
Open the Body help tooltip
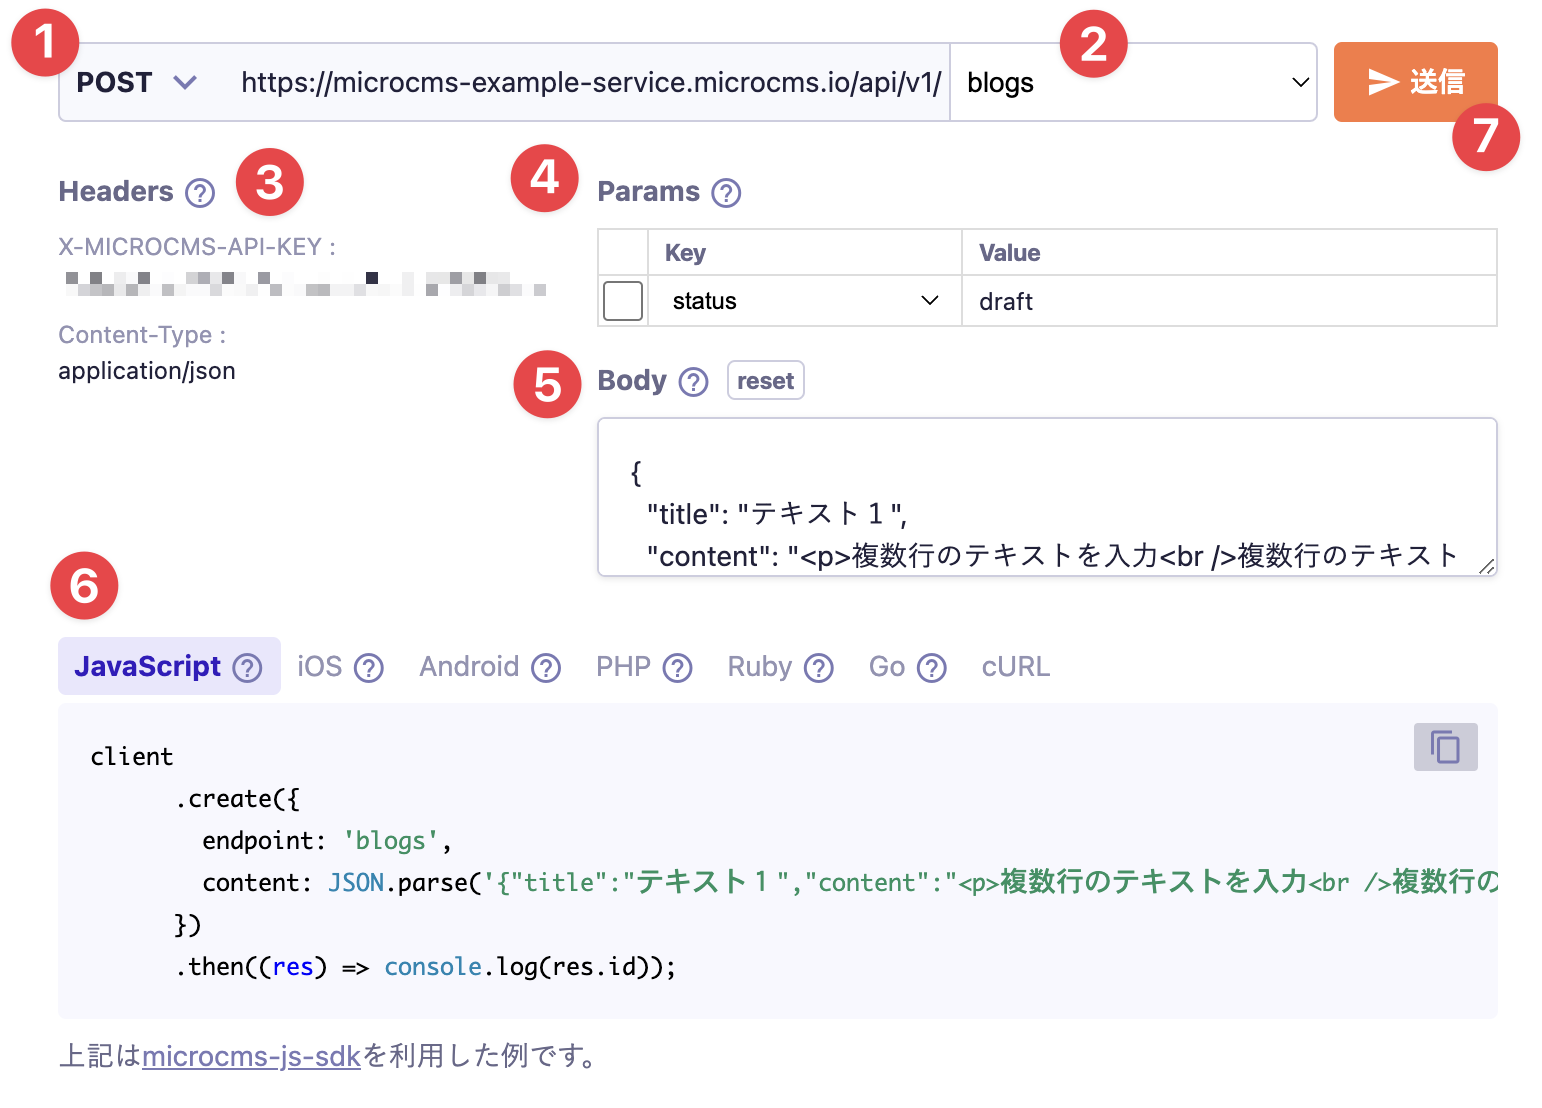[693, 381]
